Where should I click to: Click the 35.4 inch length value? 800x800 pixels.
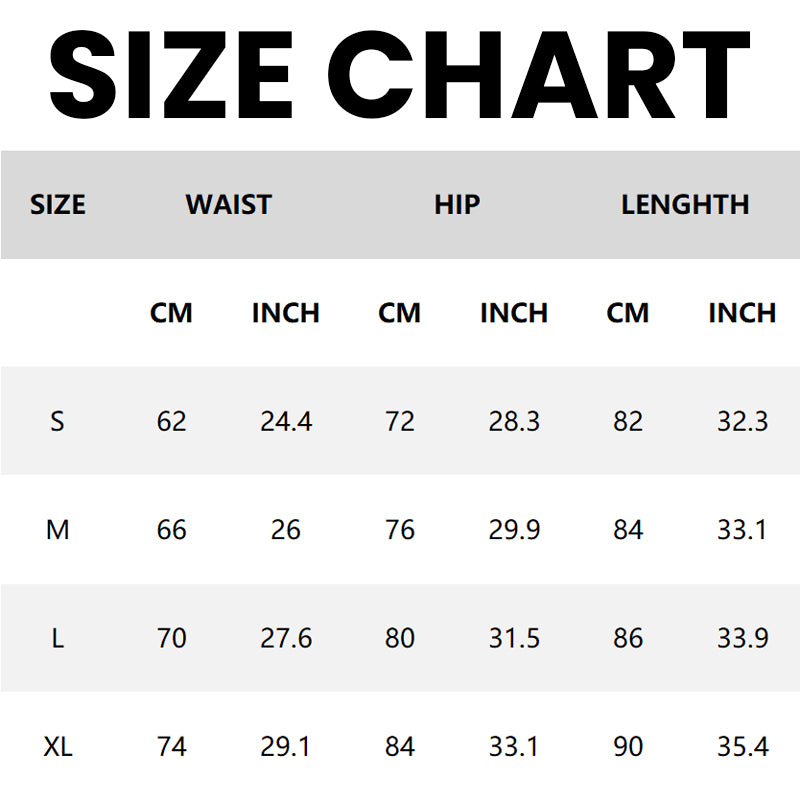point(742,746)
